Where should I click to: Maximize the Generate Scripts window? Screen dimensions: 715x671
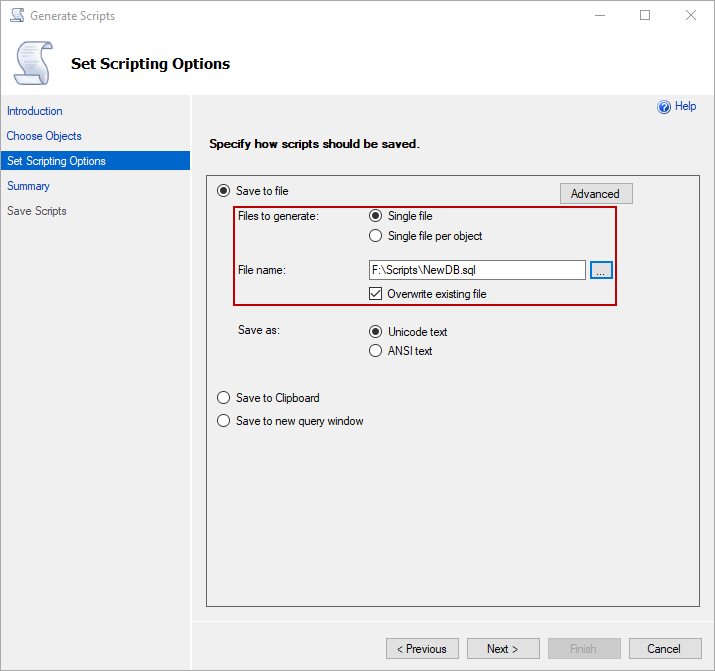pyautogui.click(x=644, y=15)
